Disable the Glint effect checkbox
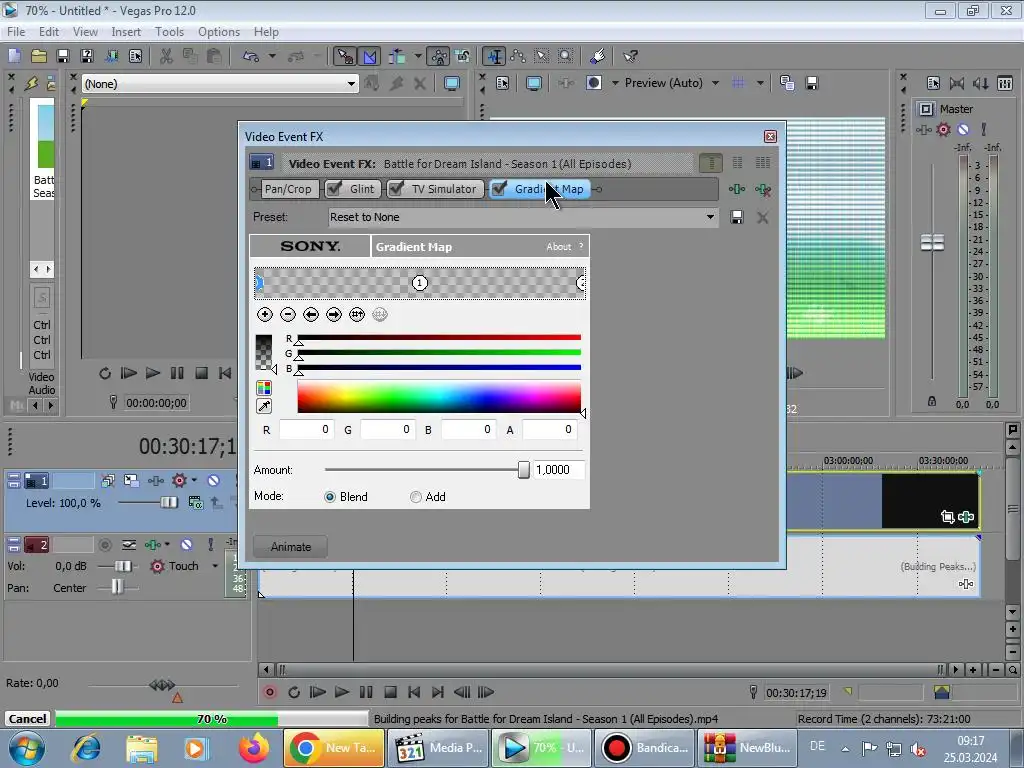Viewport: 1024px width, 768px height. (x=334, y=189)
